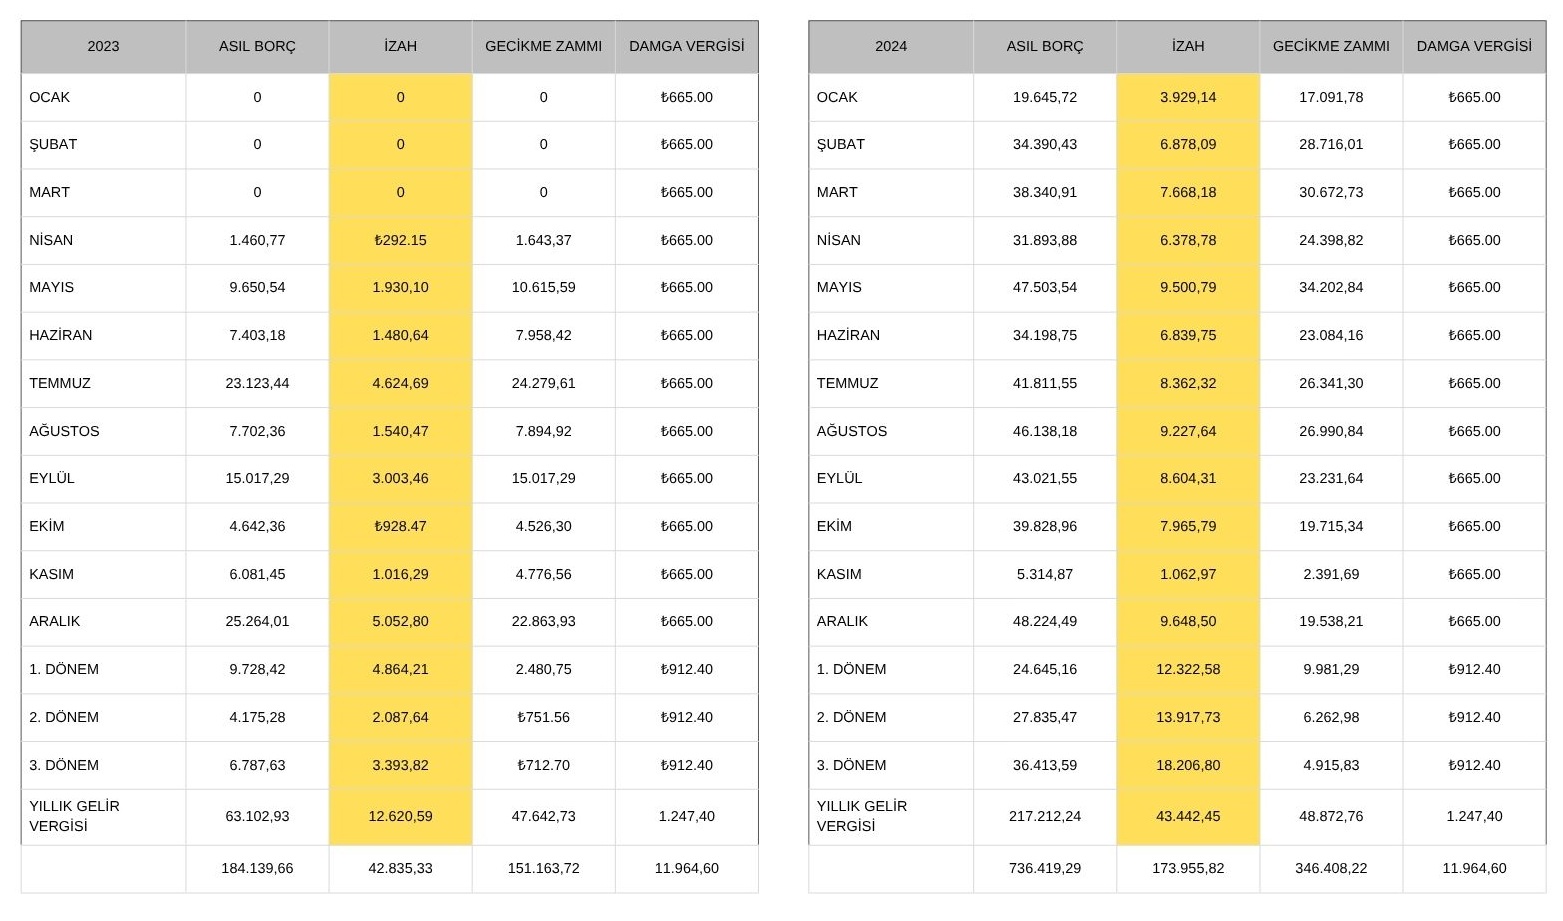Click the 2023 table header cell
Image resolution: width=1563 pixels, height=921 pixels.
coord(103,46)
